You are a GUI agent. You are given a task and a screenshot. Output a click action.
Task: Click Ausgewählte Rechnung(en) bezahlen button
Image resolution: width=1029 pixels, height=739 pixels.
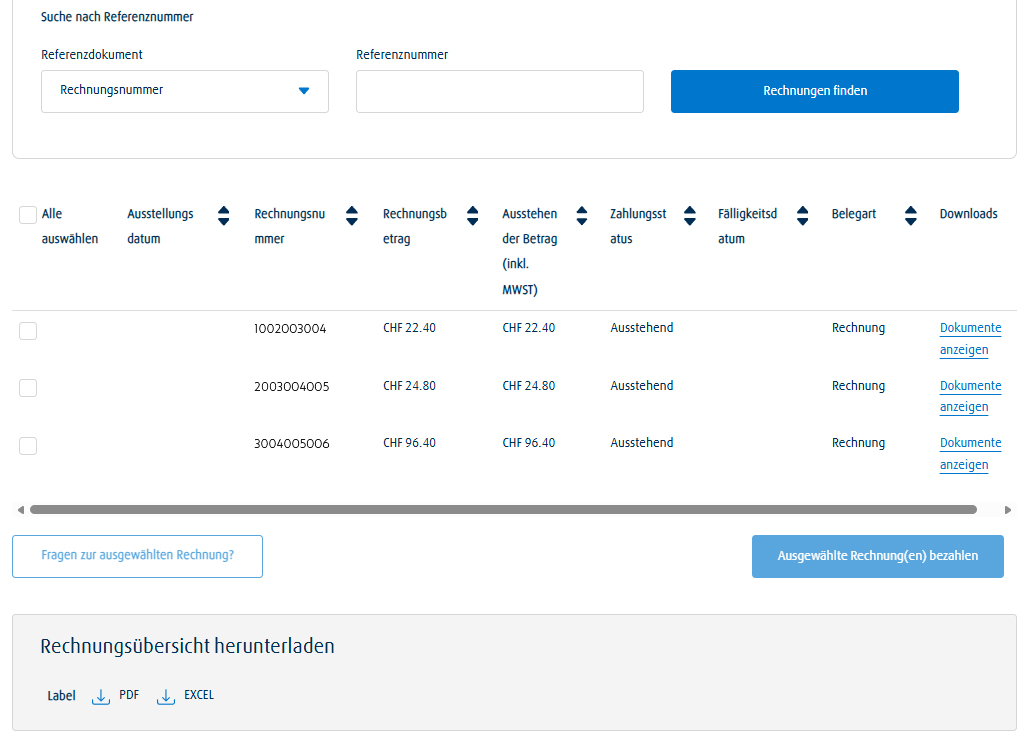pyautogui.click(x=877, y=556)
